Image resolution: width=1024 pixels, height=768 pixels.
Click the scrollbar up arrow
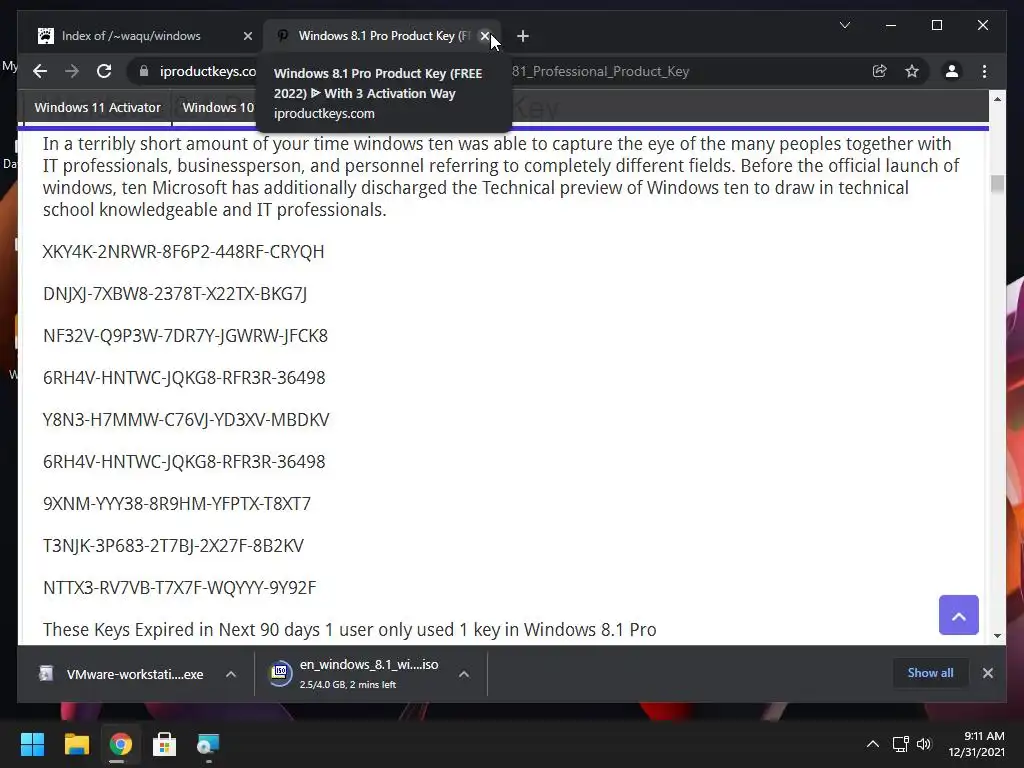pos(997,99)
